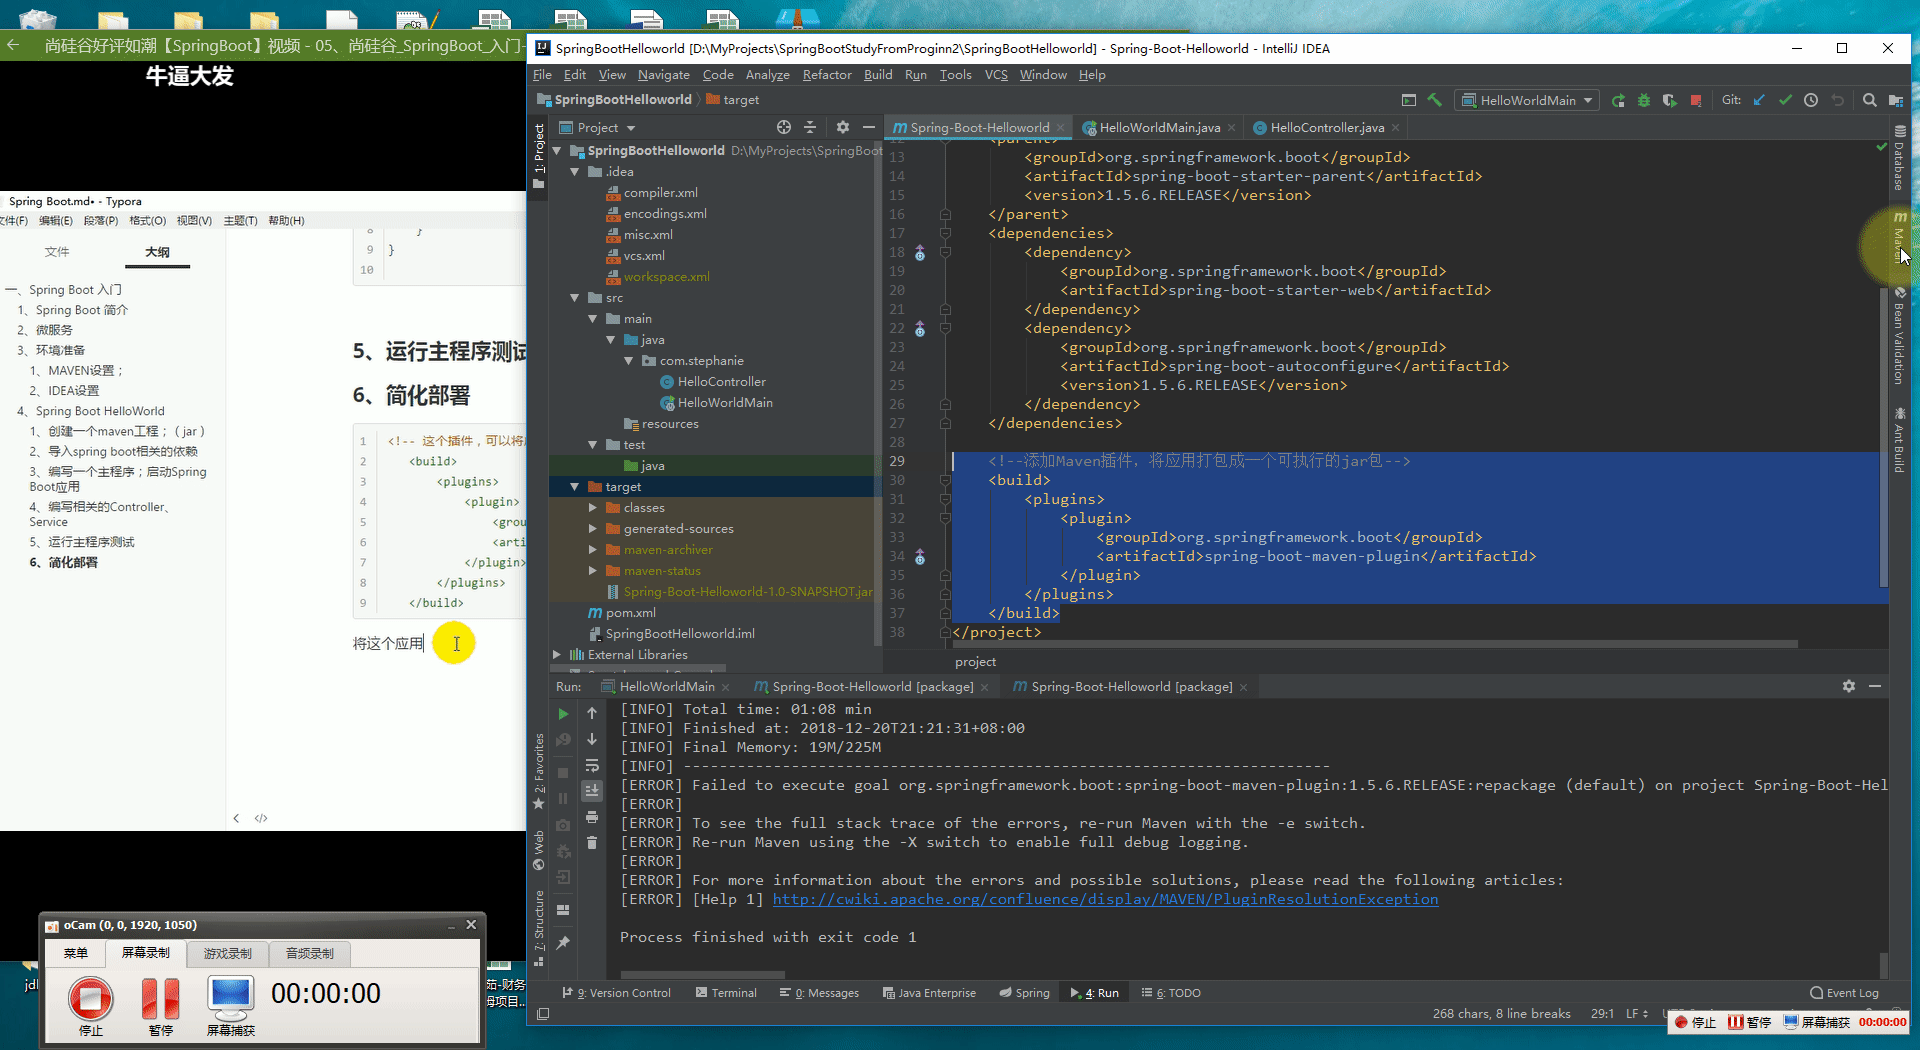Image resolution: width=1920 pixels, height=1050 pixels.
Task: Click the Run with Coverage icon
Action: coord(1670,100)
